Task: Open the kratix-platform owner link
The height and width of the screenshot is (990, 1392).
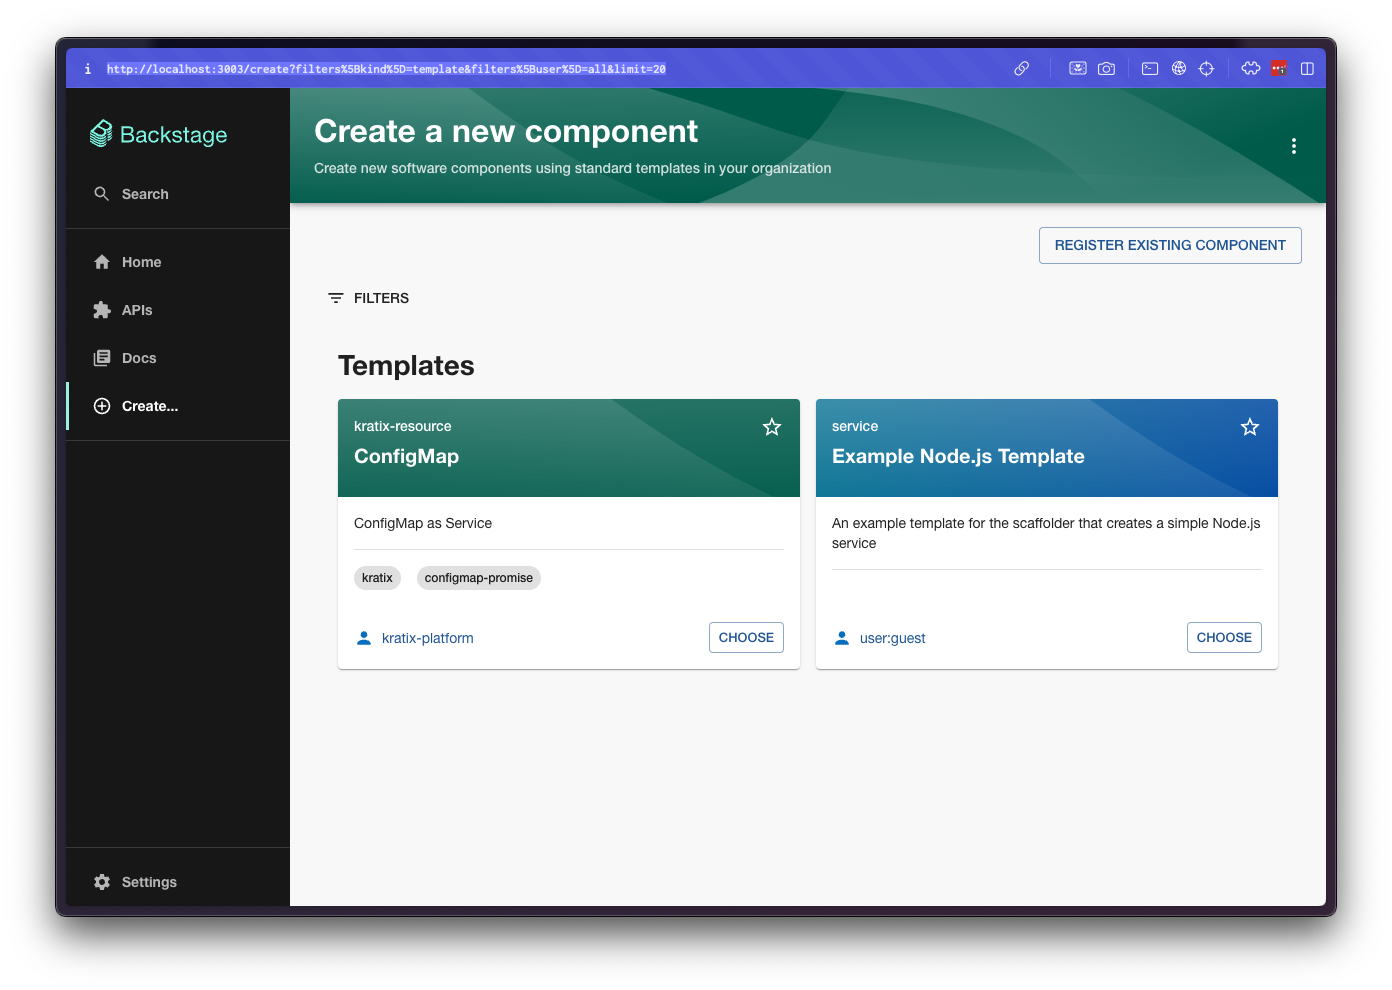Action: click(428, 638)
